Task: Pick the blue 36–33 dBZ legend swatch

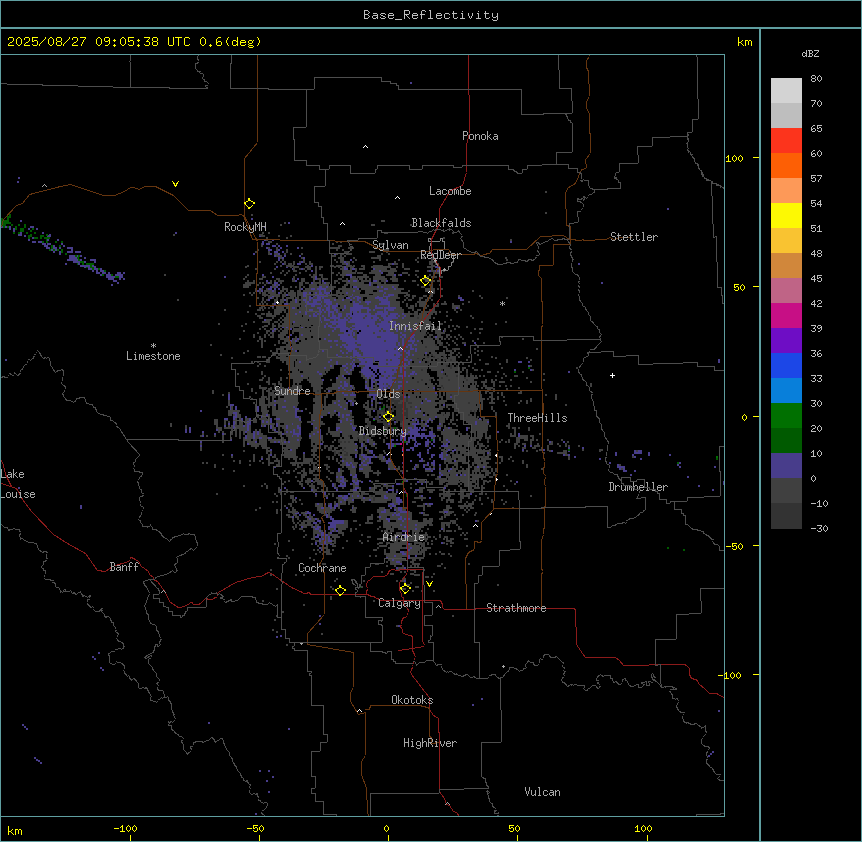Action: (786, 365)
